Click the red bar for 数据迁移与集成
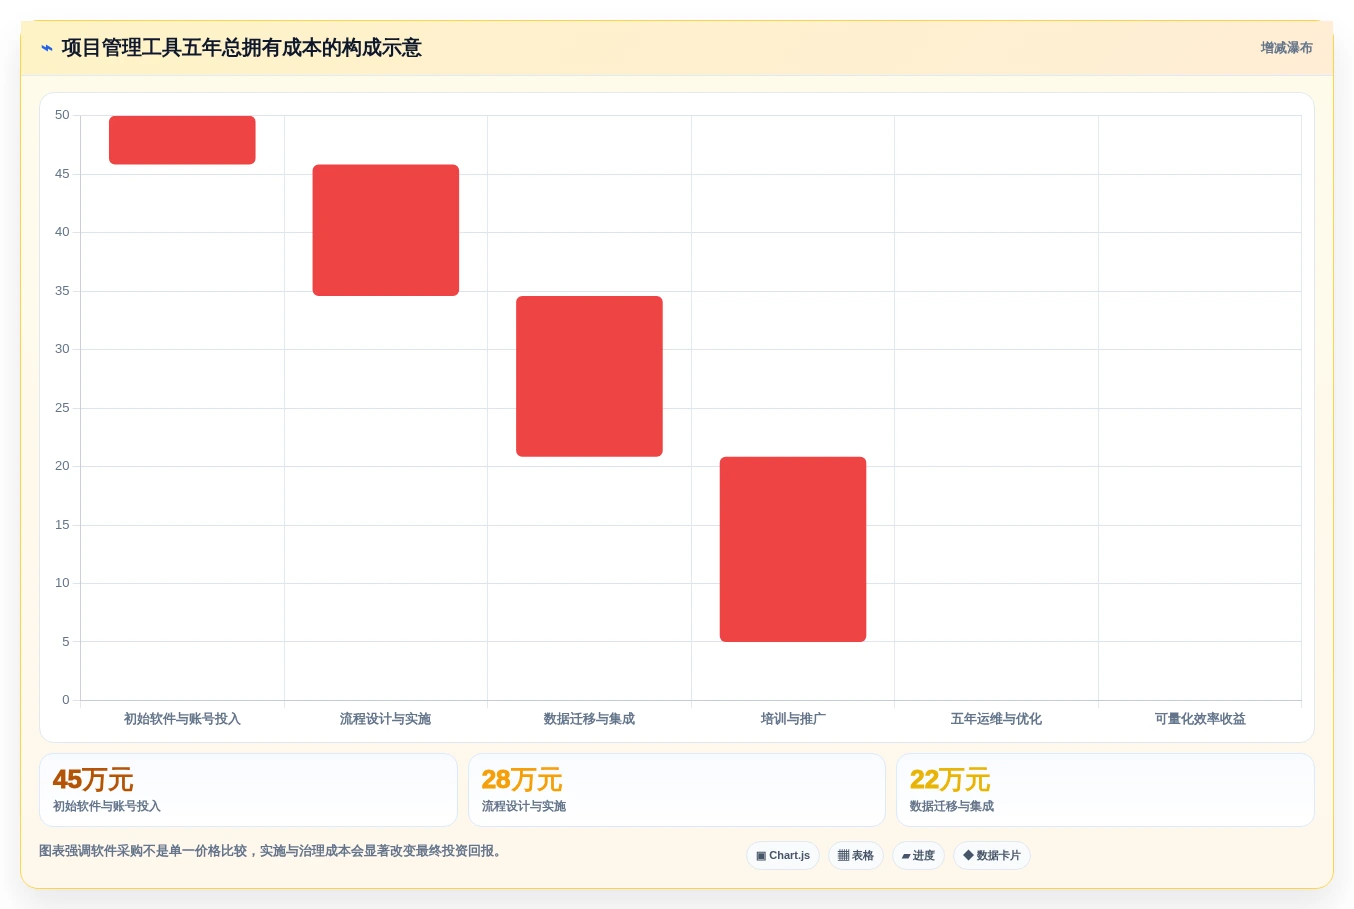Viewport: 1354px width, 909px height. pos(589,376)
